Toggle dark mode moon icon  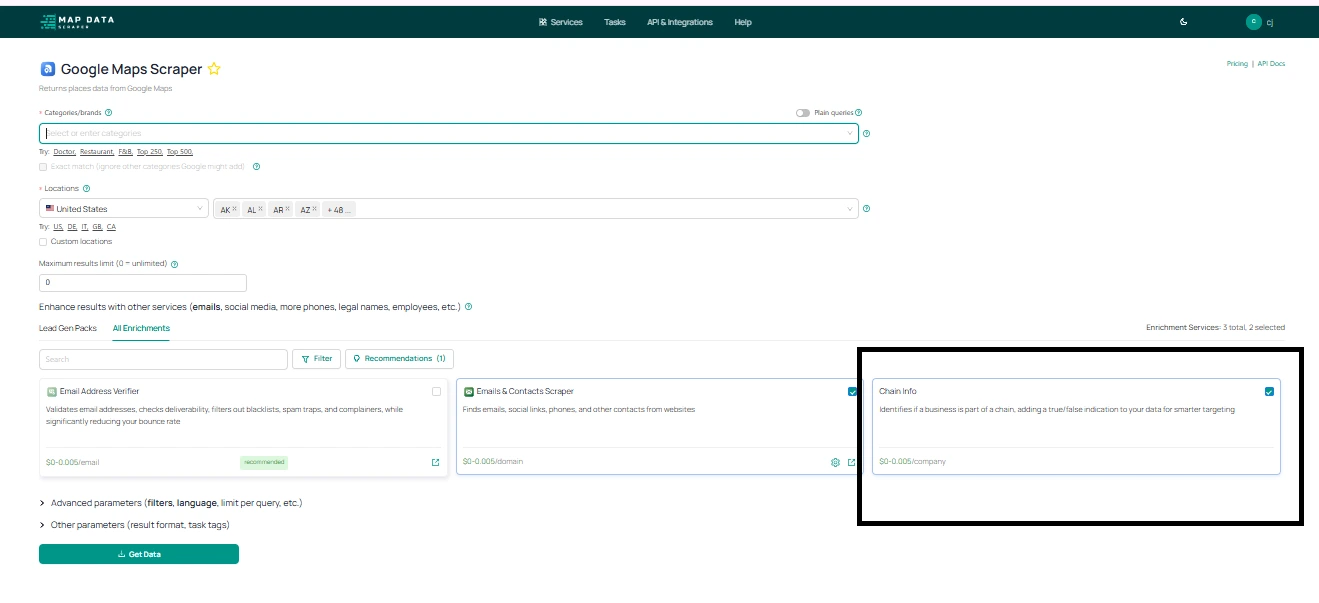[1184, 22]
